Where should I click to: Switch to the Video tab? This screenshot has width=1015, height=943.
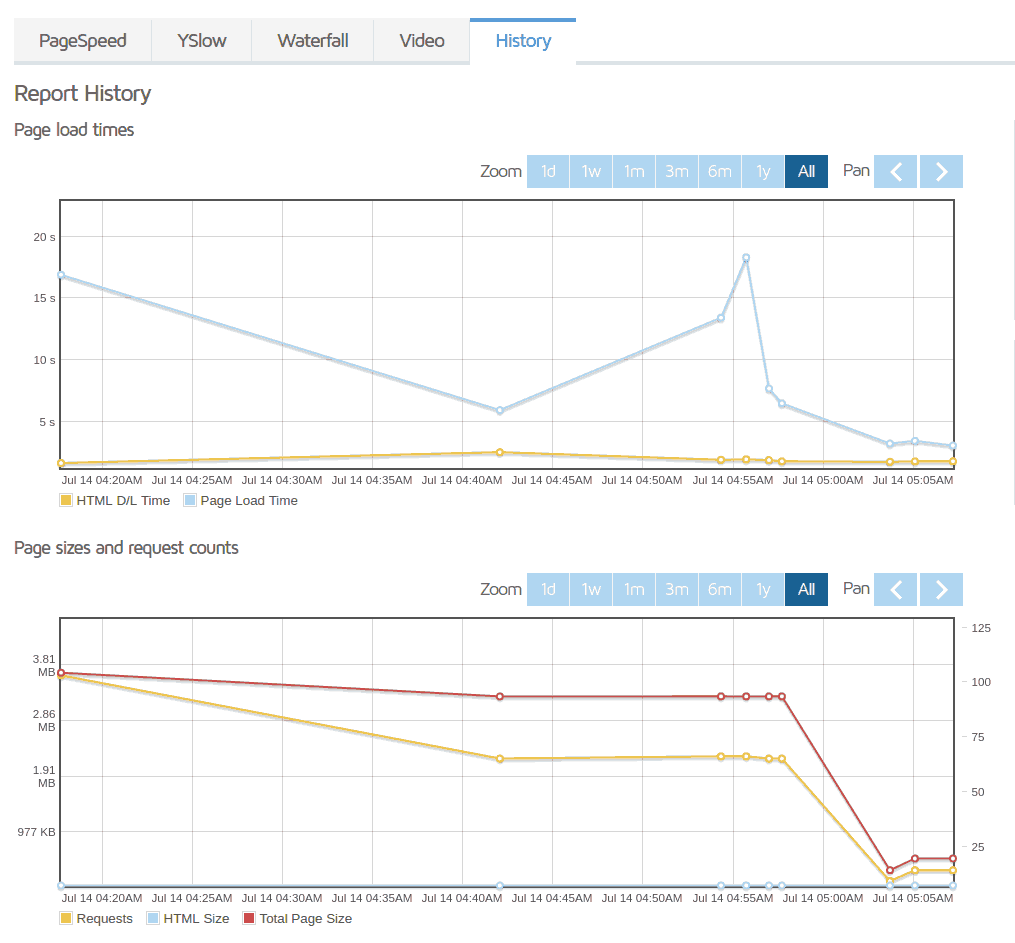[x=422, y=41]
